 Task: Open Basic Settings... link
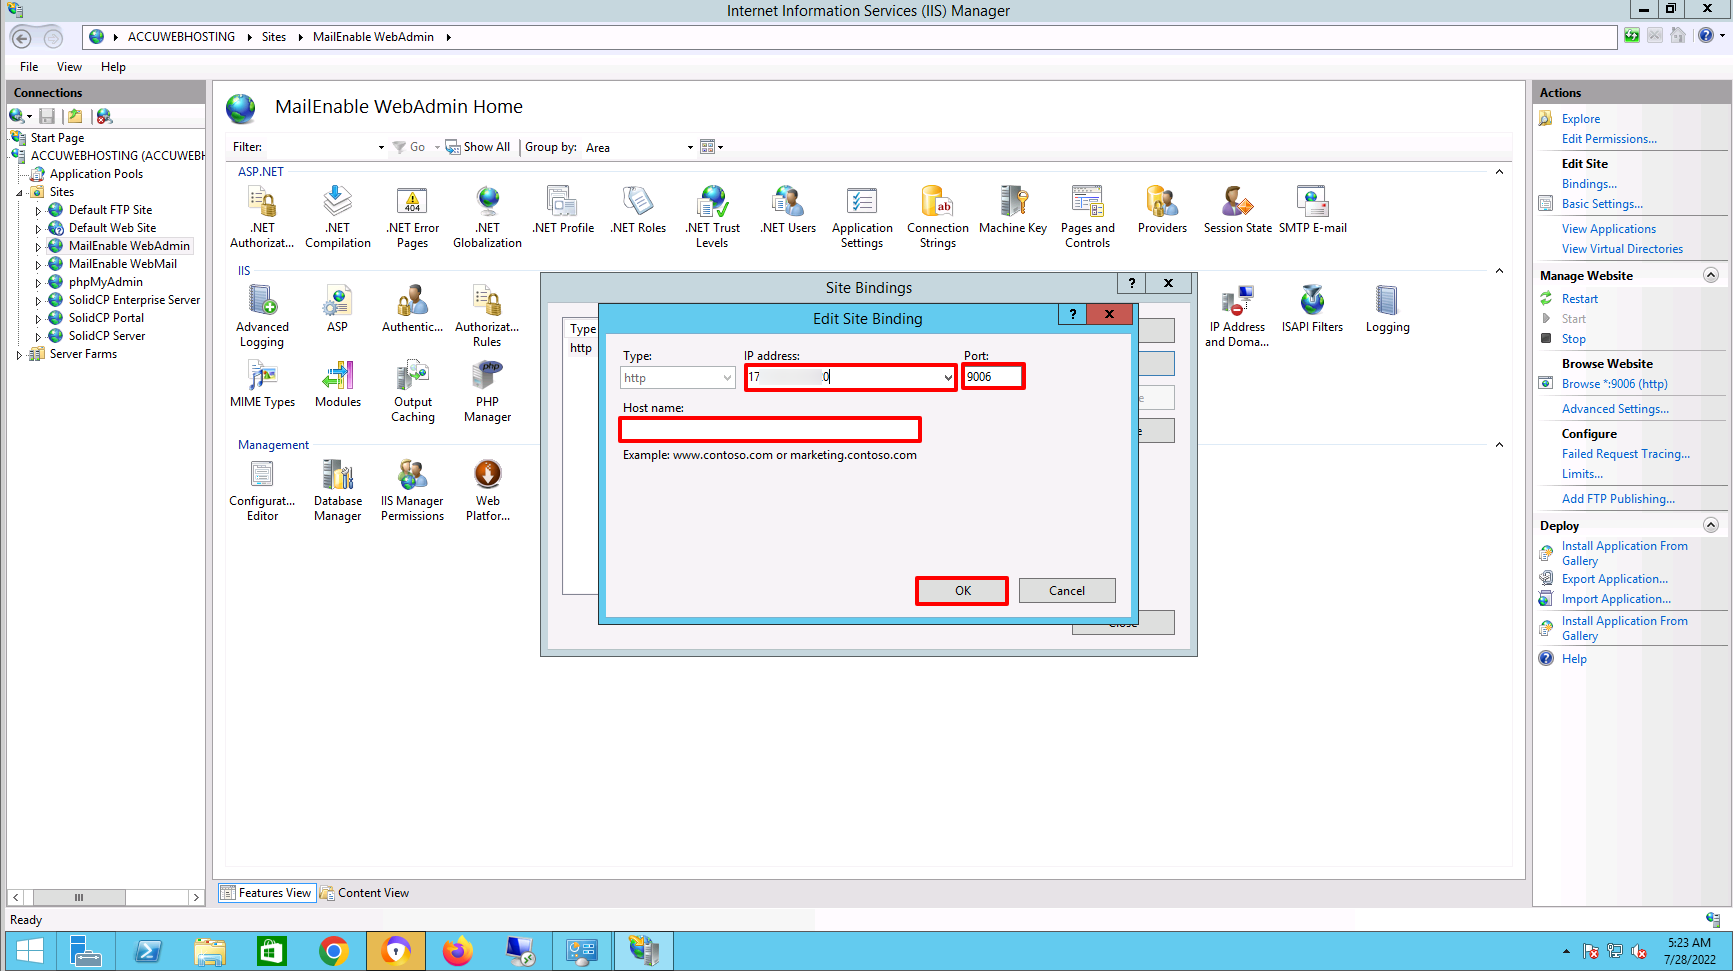click(1602, 204)
